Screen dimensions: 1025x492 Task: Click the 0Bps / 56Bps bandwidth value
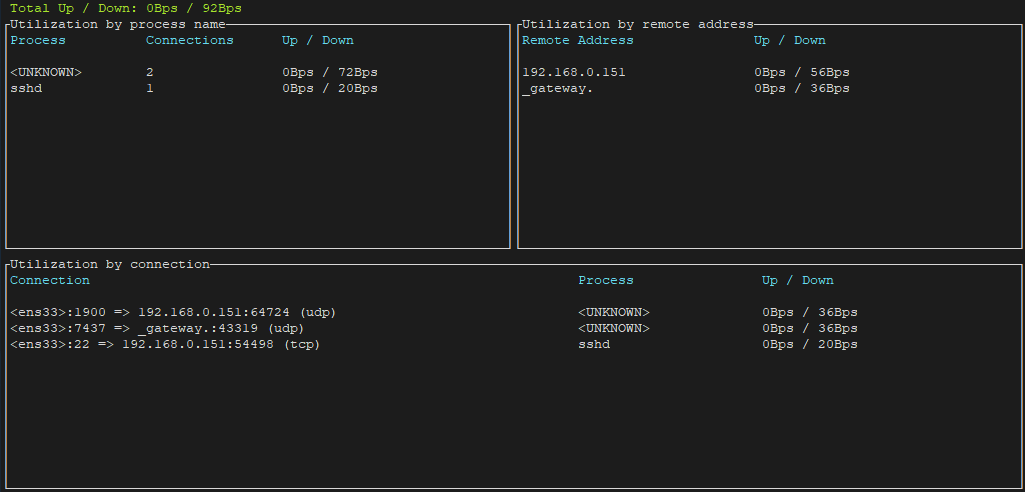802,72
